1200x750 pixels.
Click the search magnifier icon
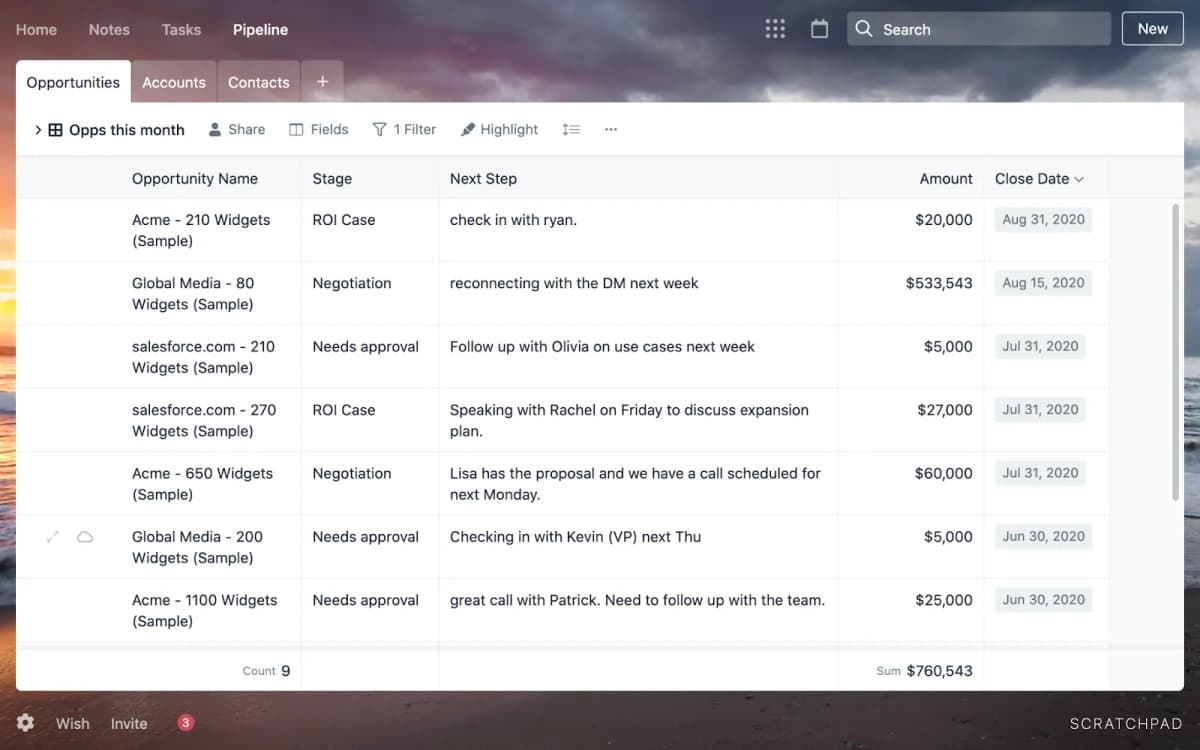click(x=864, y=29)
